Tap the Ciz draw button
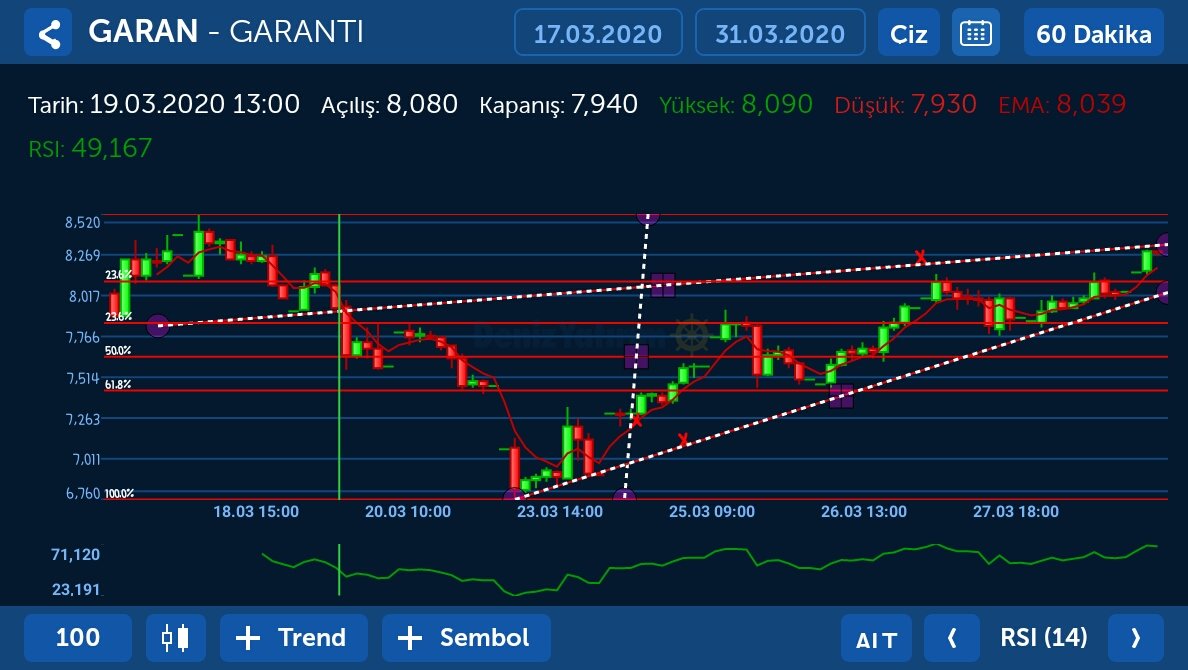 tap(908, 33)
